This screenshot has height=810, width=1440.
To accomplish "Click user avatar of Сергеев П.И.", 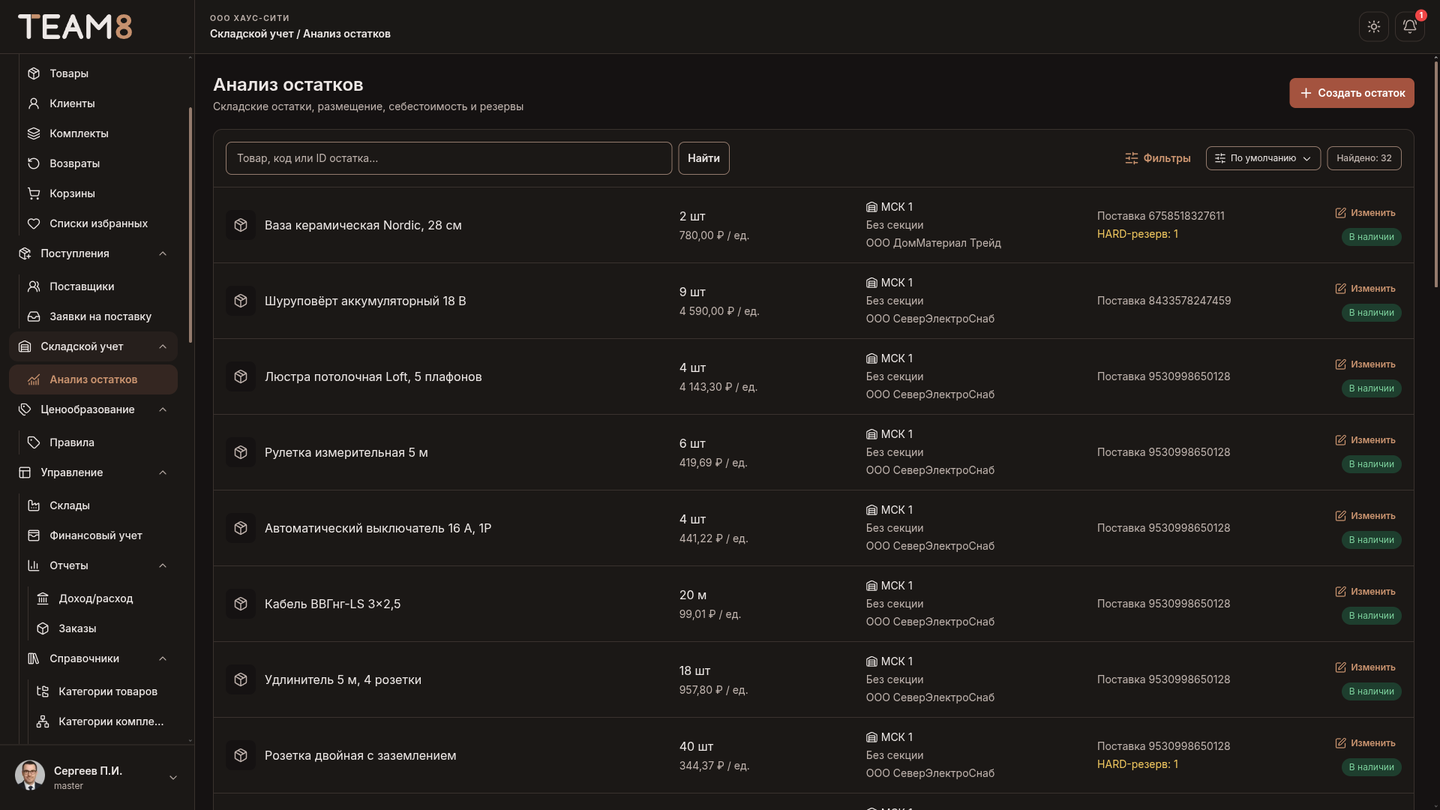I will tap(30, 775).
